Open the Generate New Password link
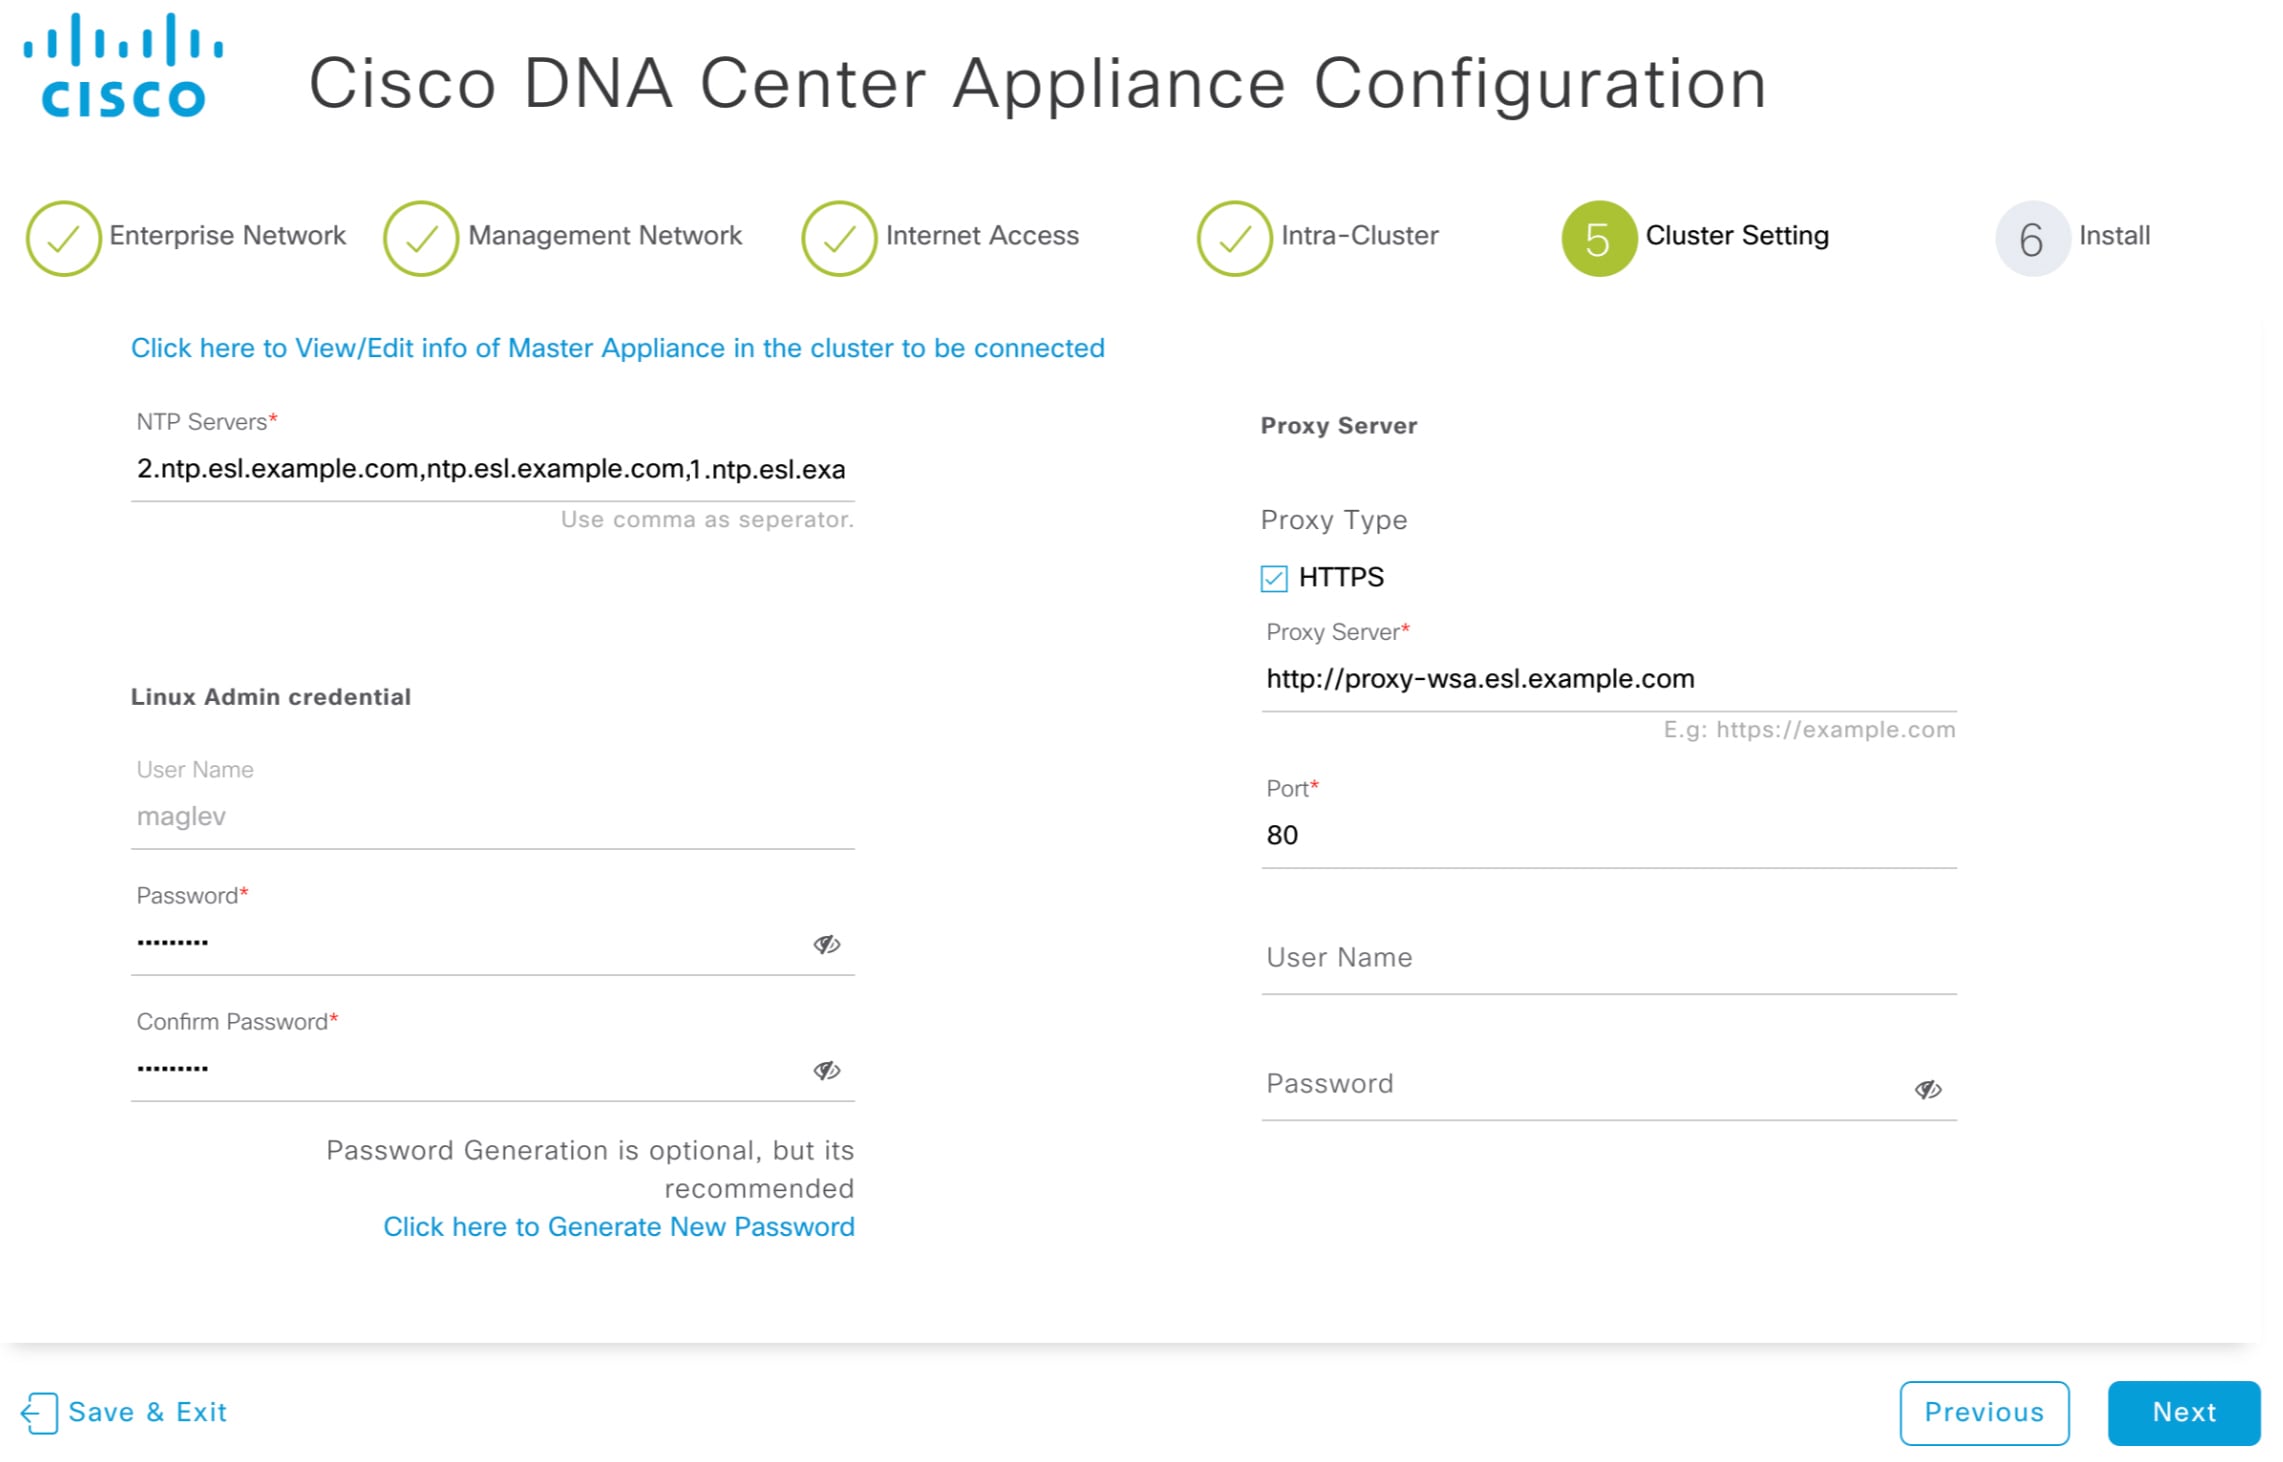The height and width of the screenshot is (1462, 2283). coord(618,1226)
